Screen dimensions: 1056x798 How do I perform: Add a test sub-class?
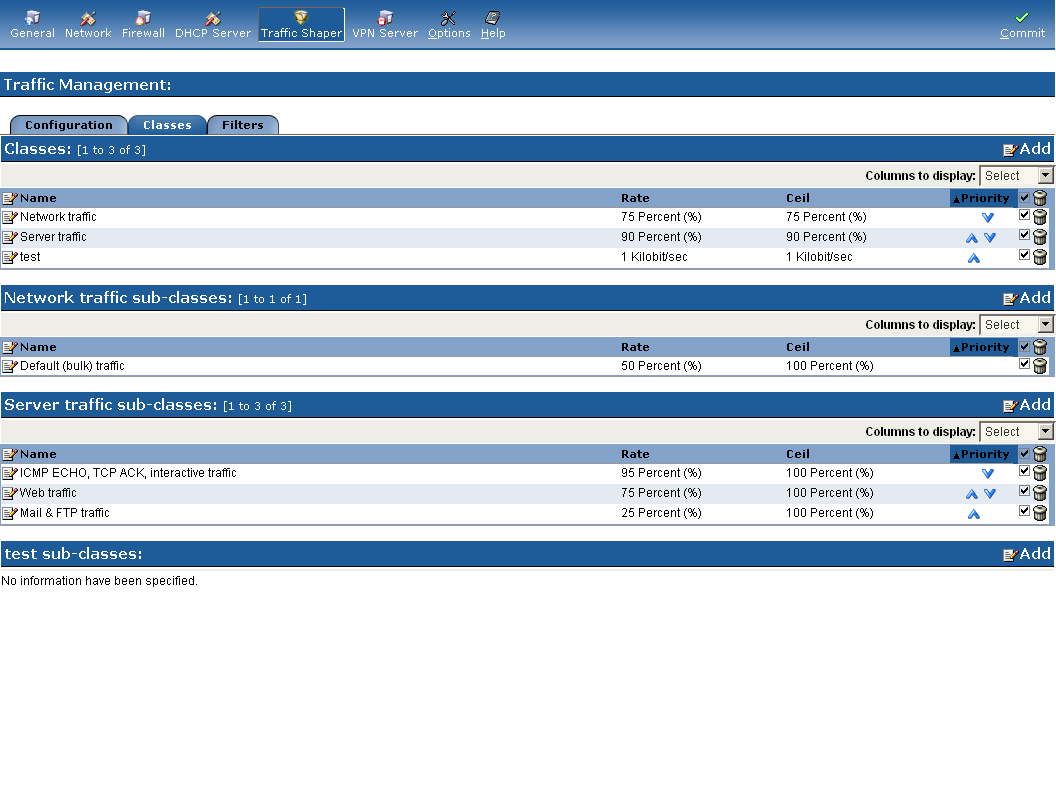pyautogui.click(x=1027, y=554)
